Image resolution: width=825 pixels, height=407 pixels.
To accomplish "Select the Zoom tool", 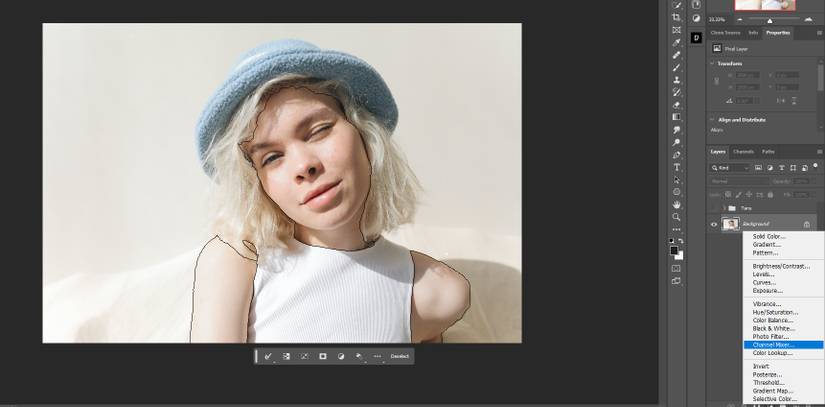I will click(x=677, y=217).
